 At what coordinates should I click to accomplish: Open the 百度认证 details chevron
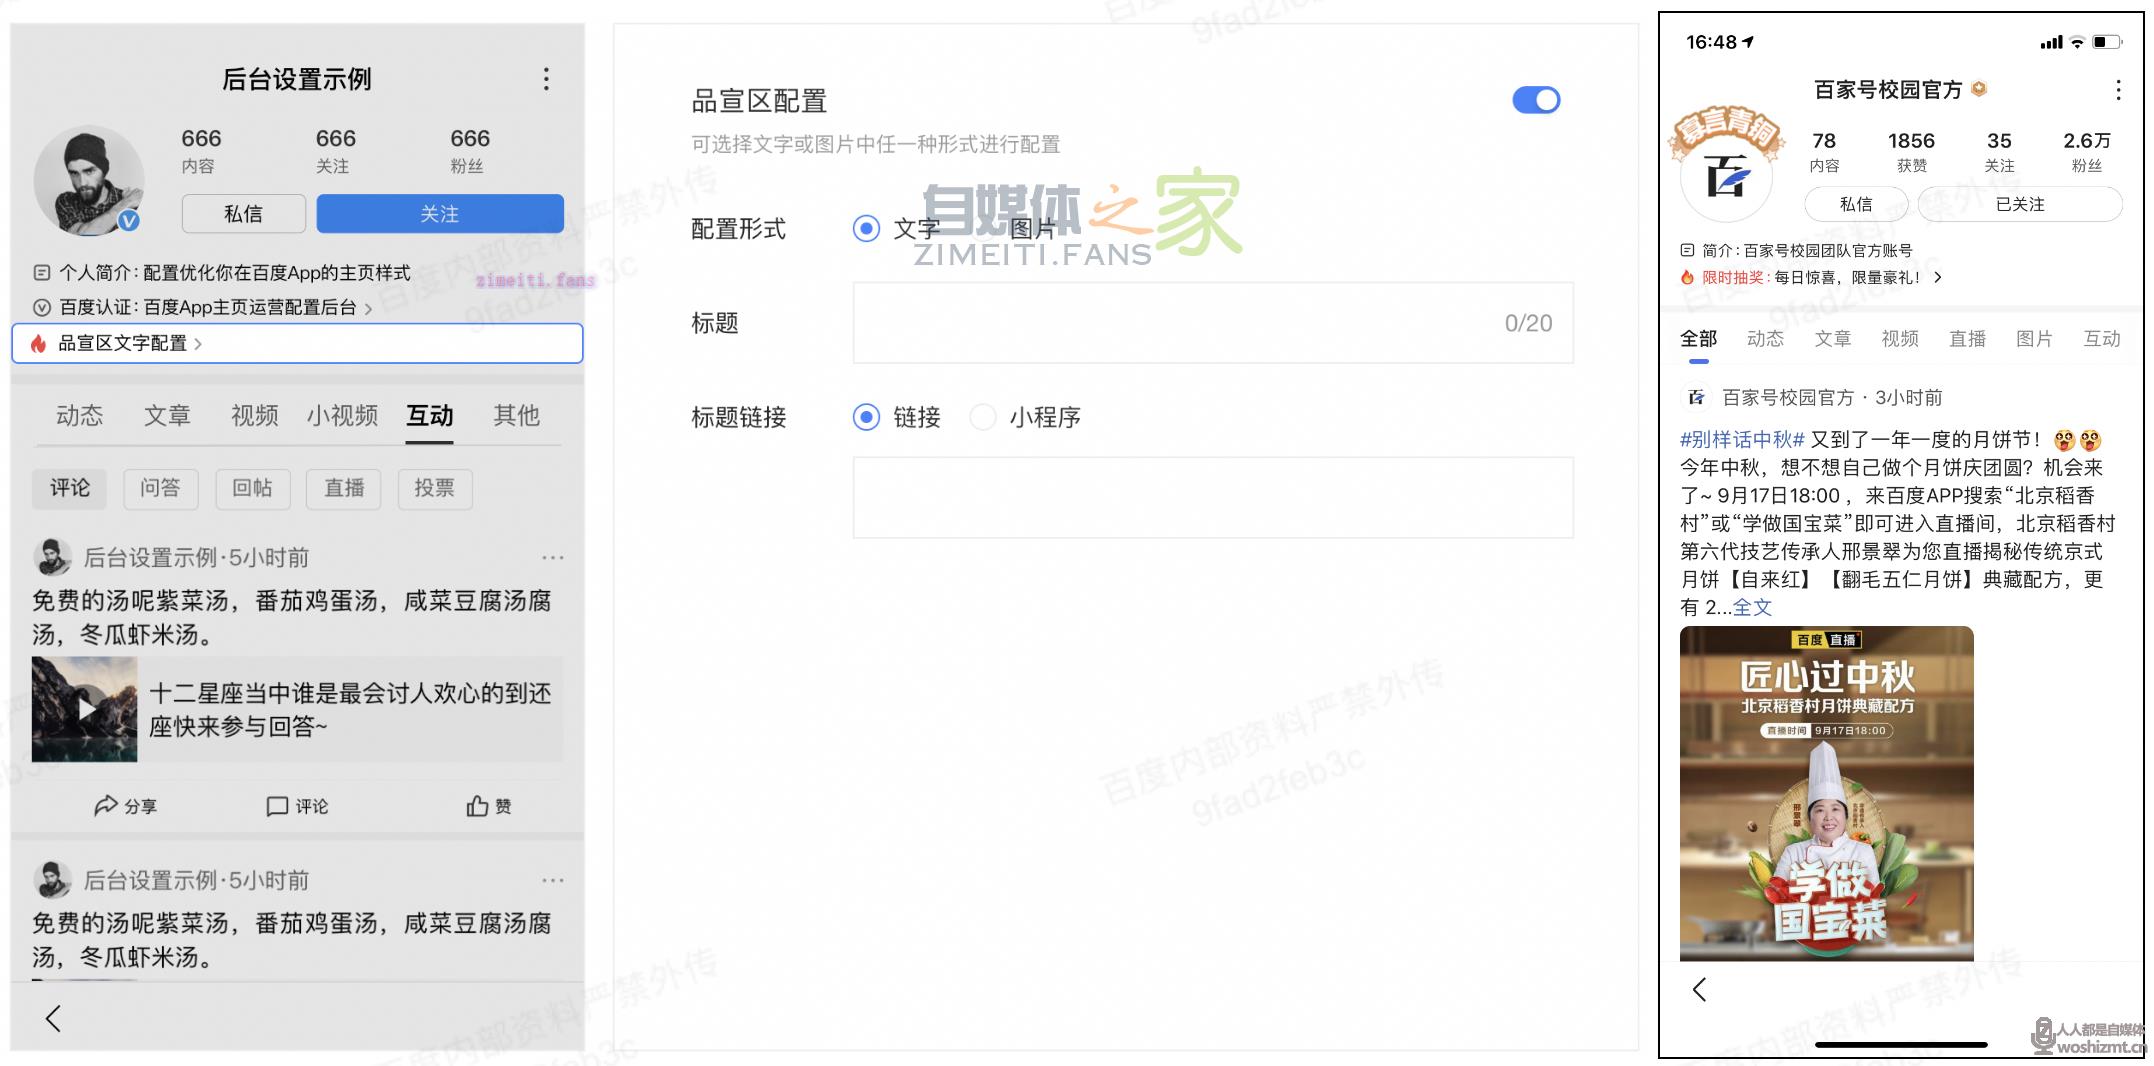368,309
